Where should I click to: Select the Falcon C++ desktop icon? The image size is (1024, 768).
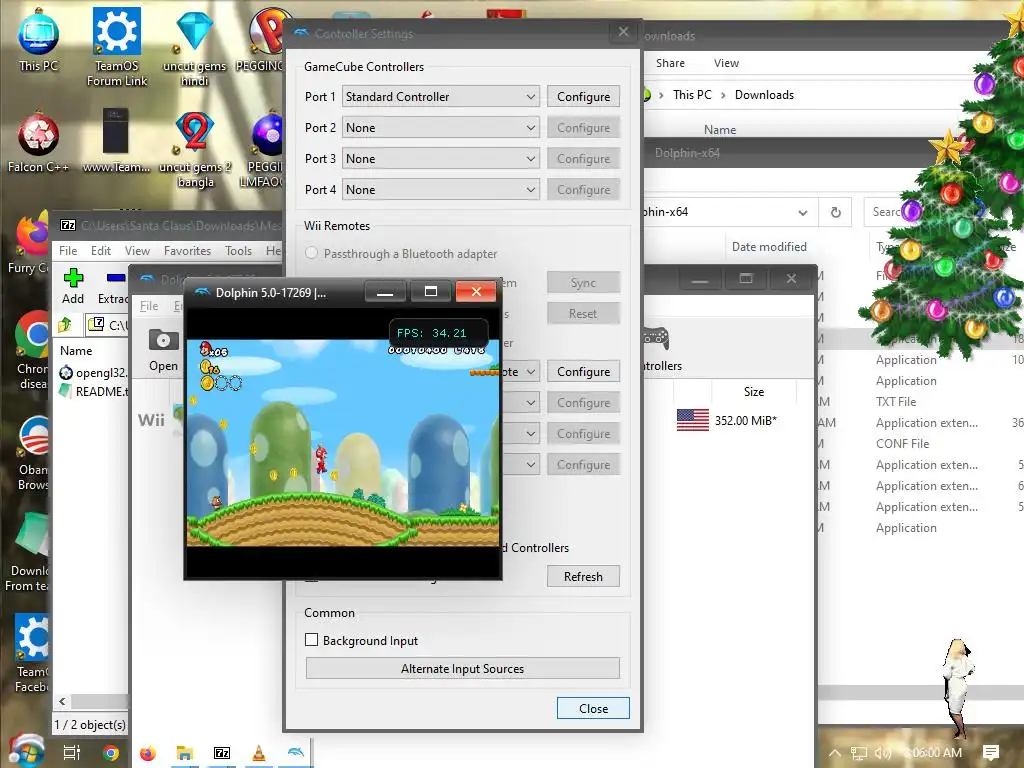(x=38, y=142)
